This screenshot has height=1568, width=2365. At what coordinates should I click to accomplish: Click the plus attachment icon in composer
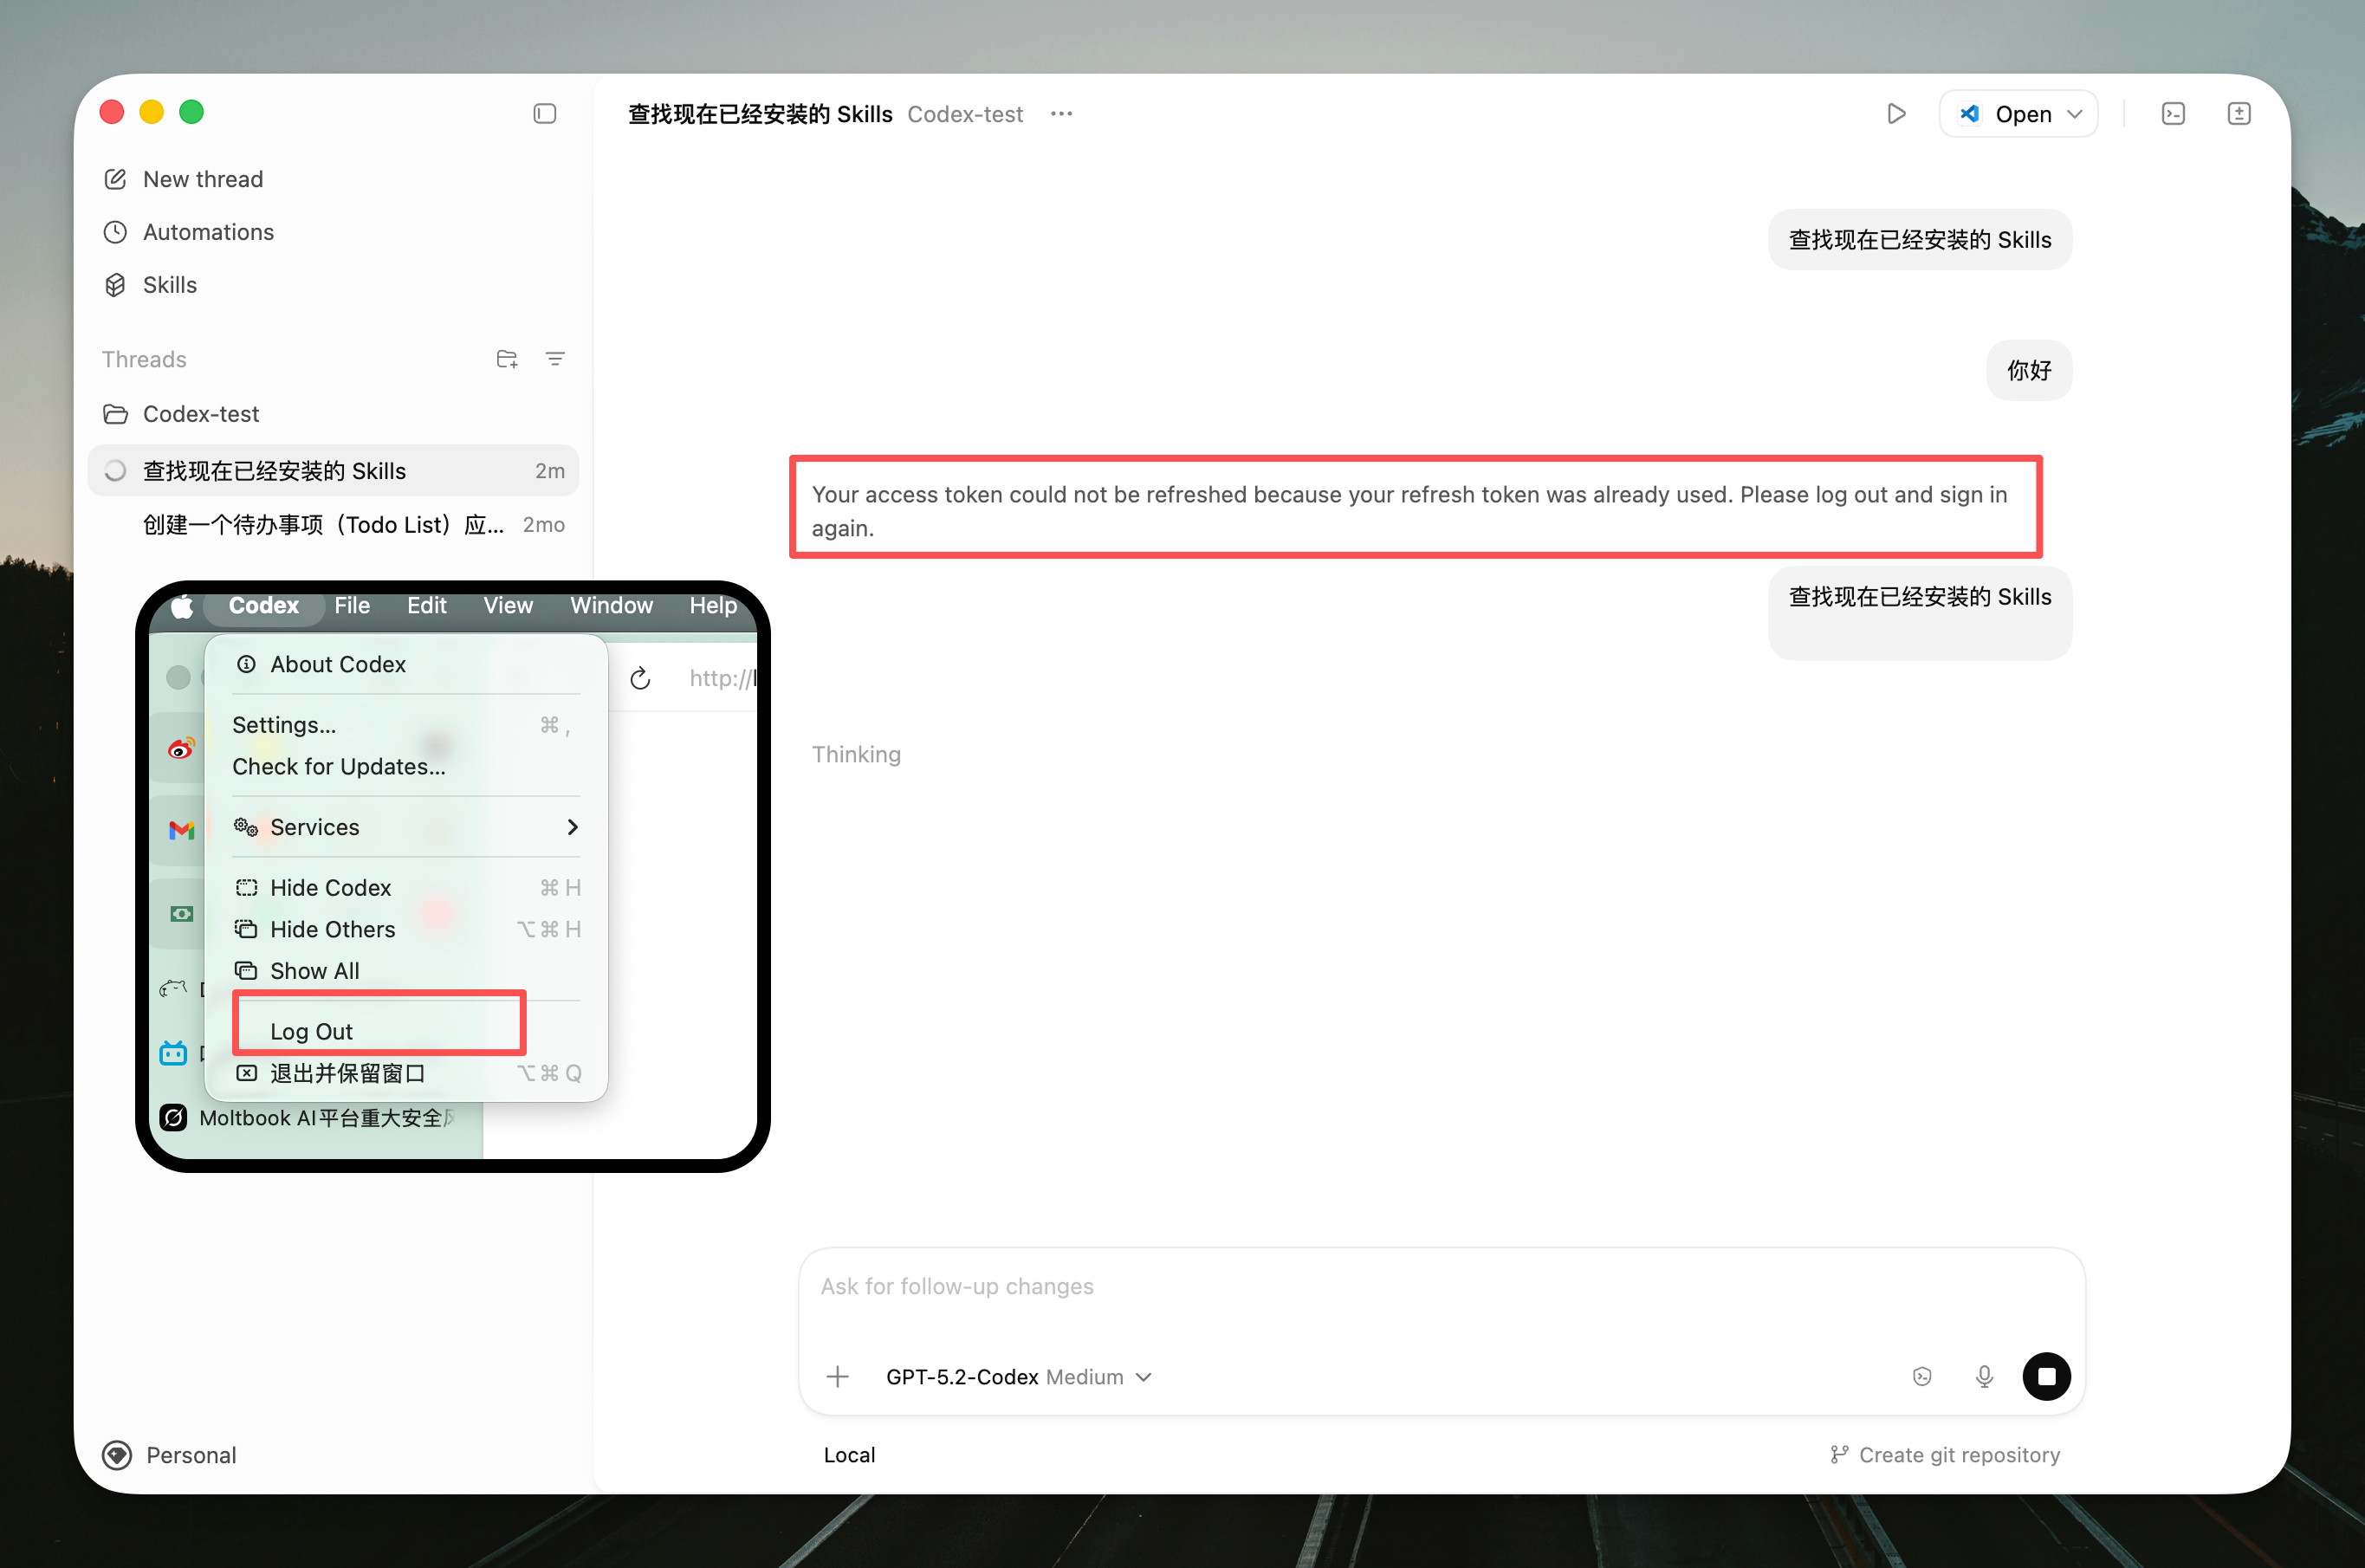tap(838, 1377)
